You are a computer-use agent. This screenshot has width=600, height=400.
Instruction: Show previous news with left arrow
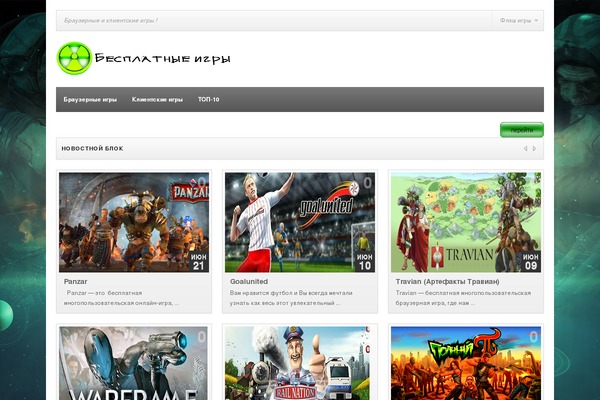pyautogui.click(x=525, y=149)
